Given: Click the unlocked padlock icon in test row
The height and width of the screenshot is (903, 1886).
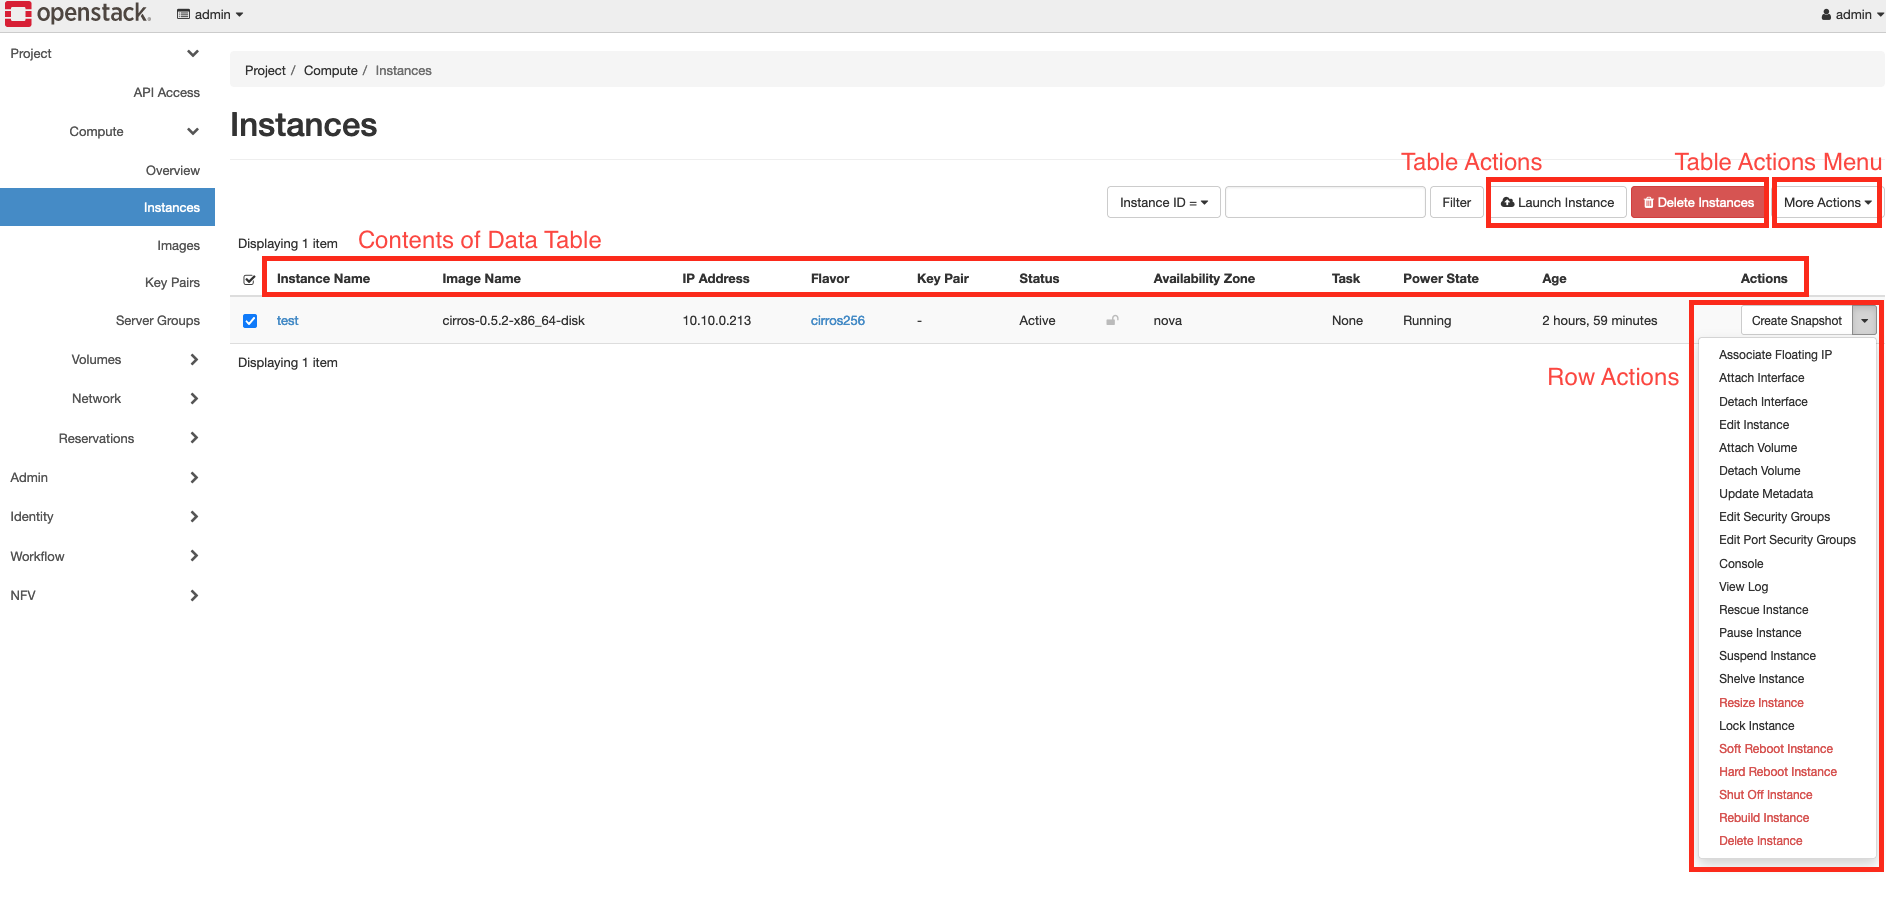Looking at the screenshot, I should [x=1112, y=318].
